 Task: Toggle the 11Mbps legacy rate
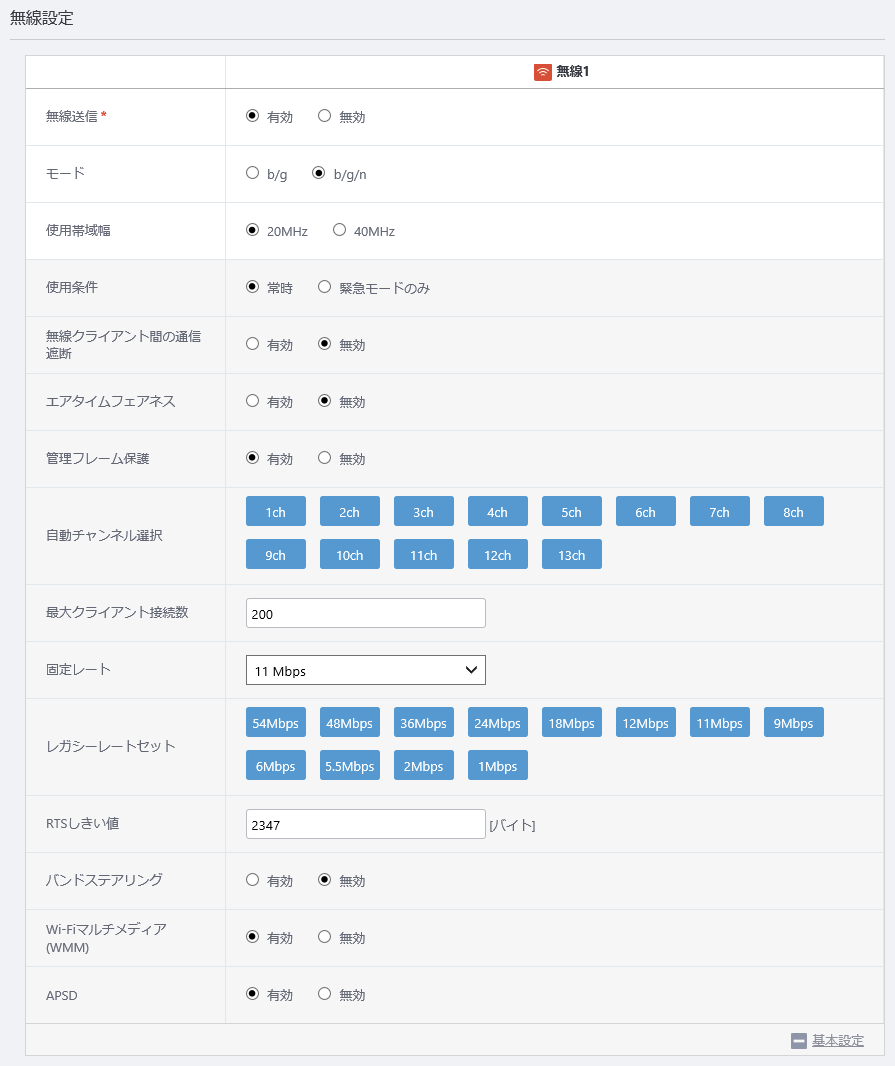[720, 722]
